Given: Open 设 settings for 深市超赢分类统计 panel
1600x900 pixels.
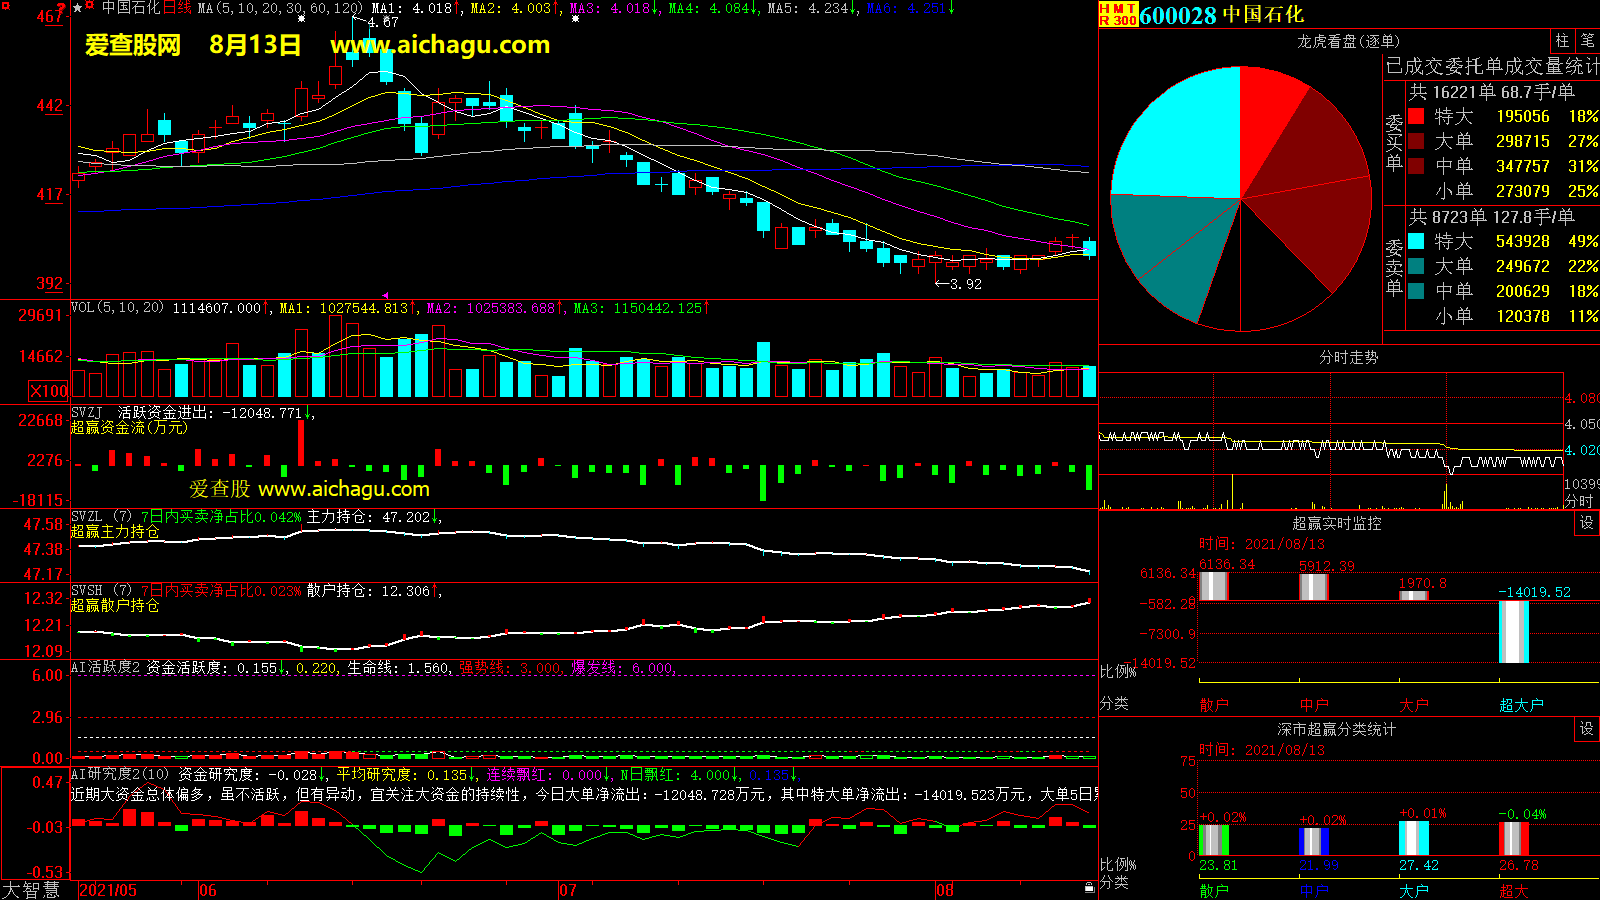Looking at the screenshot, I should (x=1587, y=729).
